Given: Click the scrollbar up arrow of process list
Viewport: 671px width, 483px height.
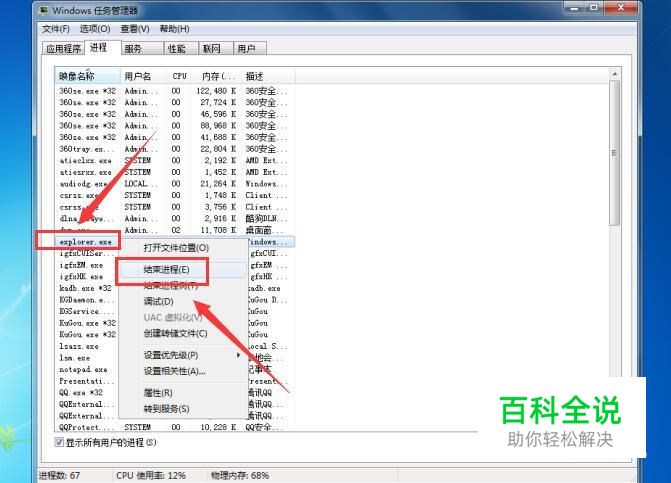Looking at the screenshot, I should [615, 74].
